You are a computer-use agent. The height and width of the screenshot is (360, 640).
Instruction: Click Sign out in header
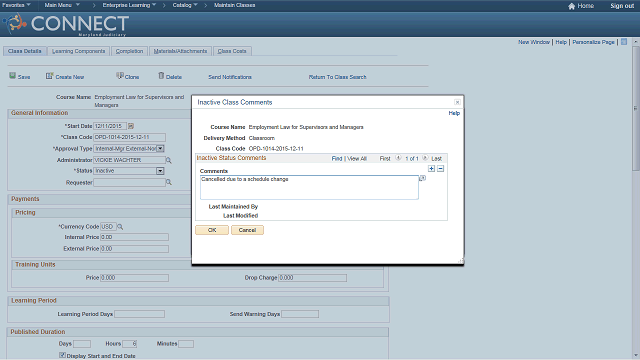pyautogui.click(x=622, y=6)
